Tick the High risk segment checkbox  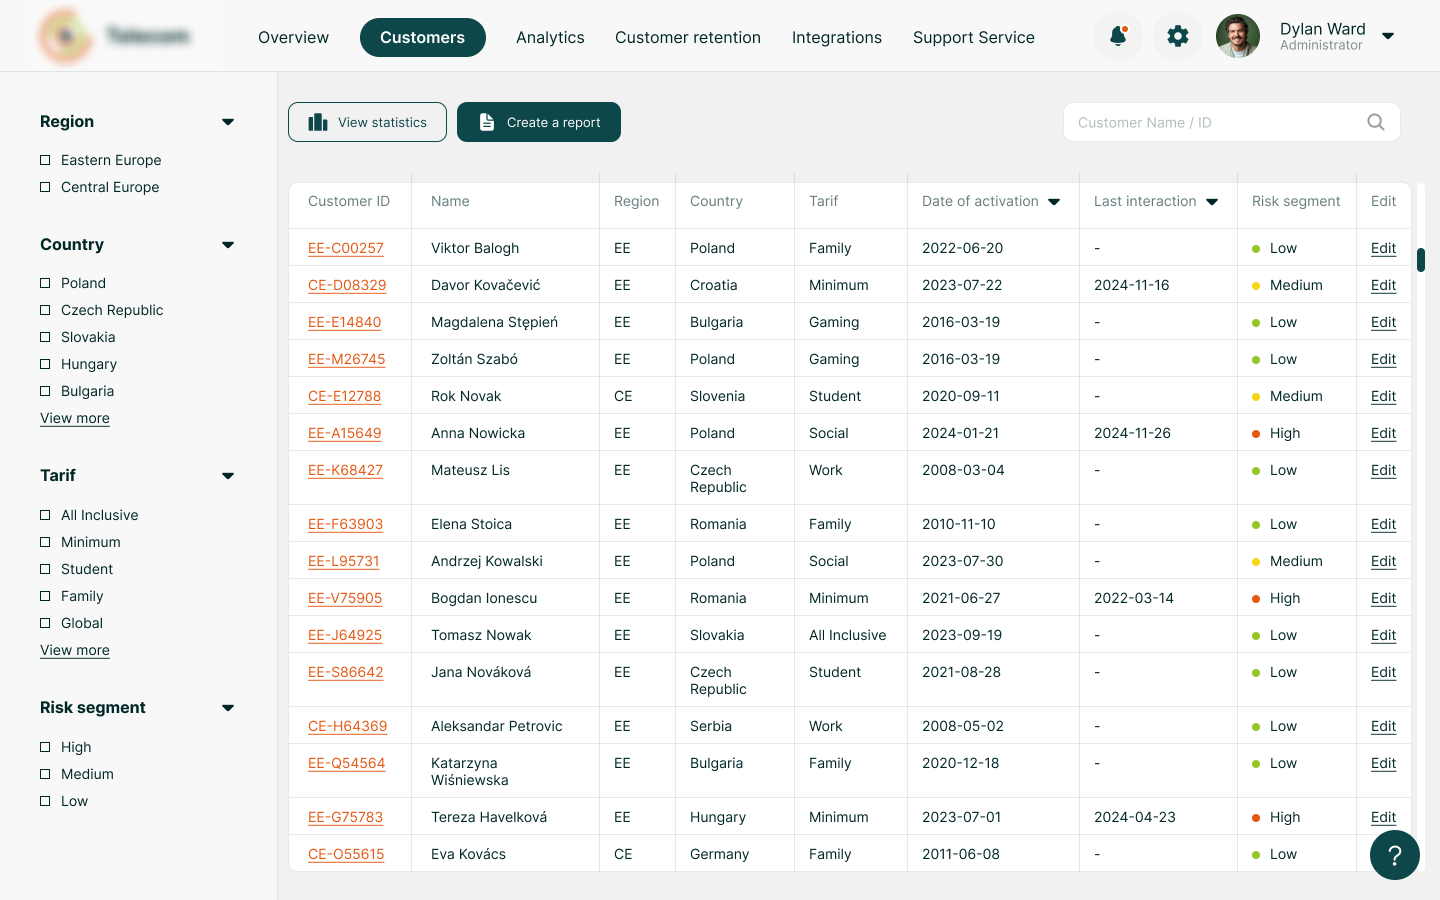45,747
